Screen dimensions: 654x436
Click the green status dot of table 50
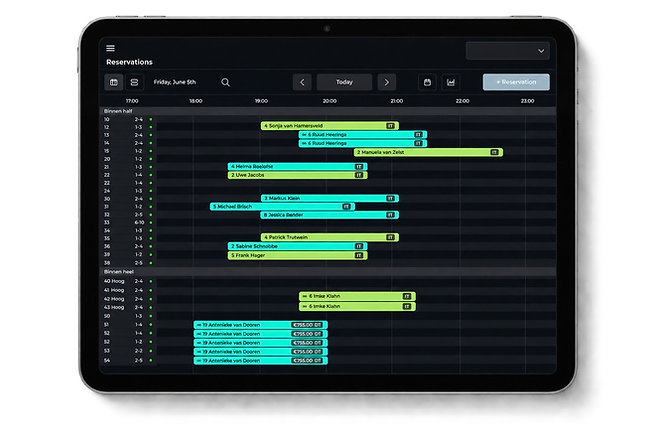(x=151, y=316)
